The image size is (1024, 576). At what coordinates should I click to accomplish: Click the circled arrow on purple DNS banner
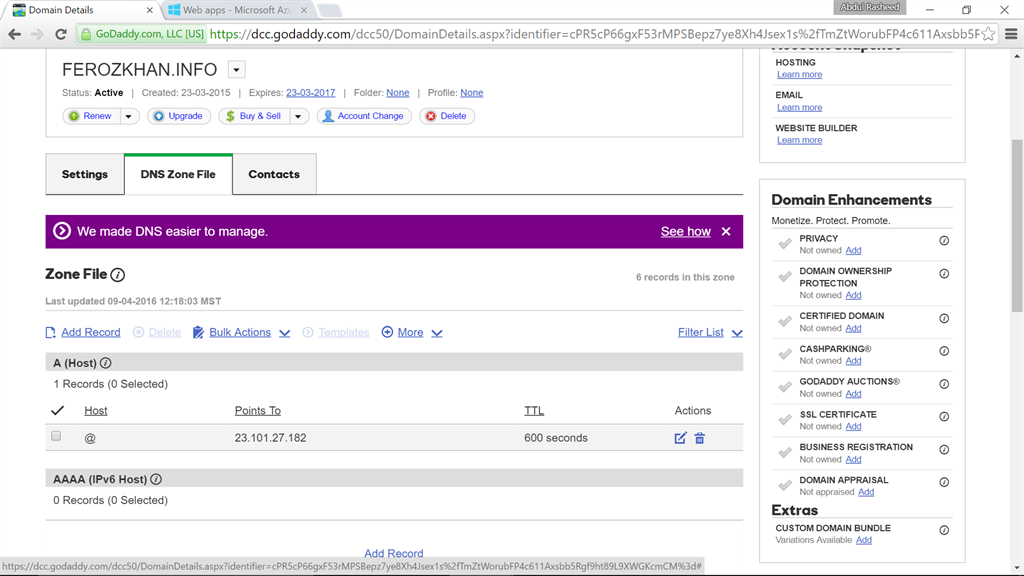click(x=62, y=231)
